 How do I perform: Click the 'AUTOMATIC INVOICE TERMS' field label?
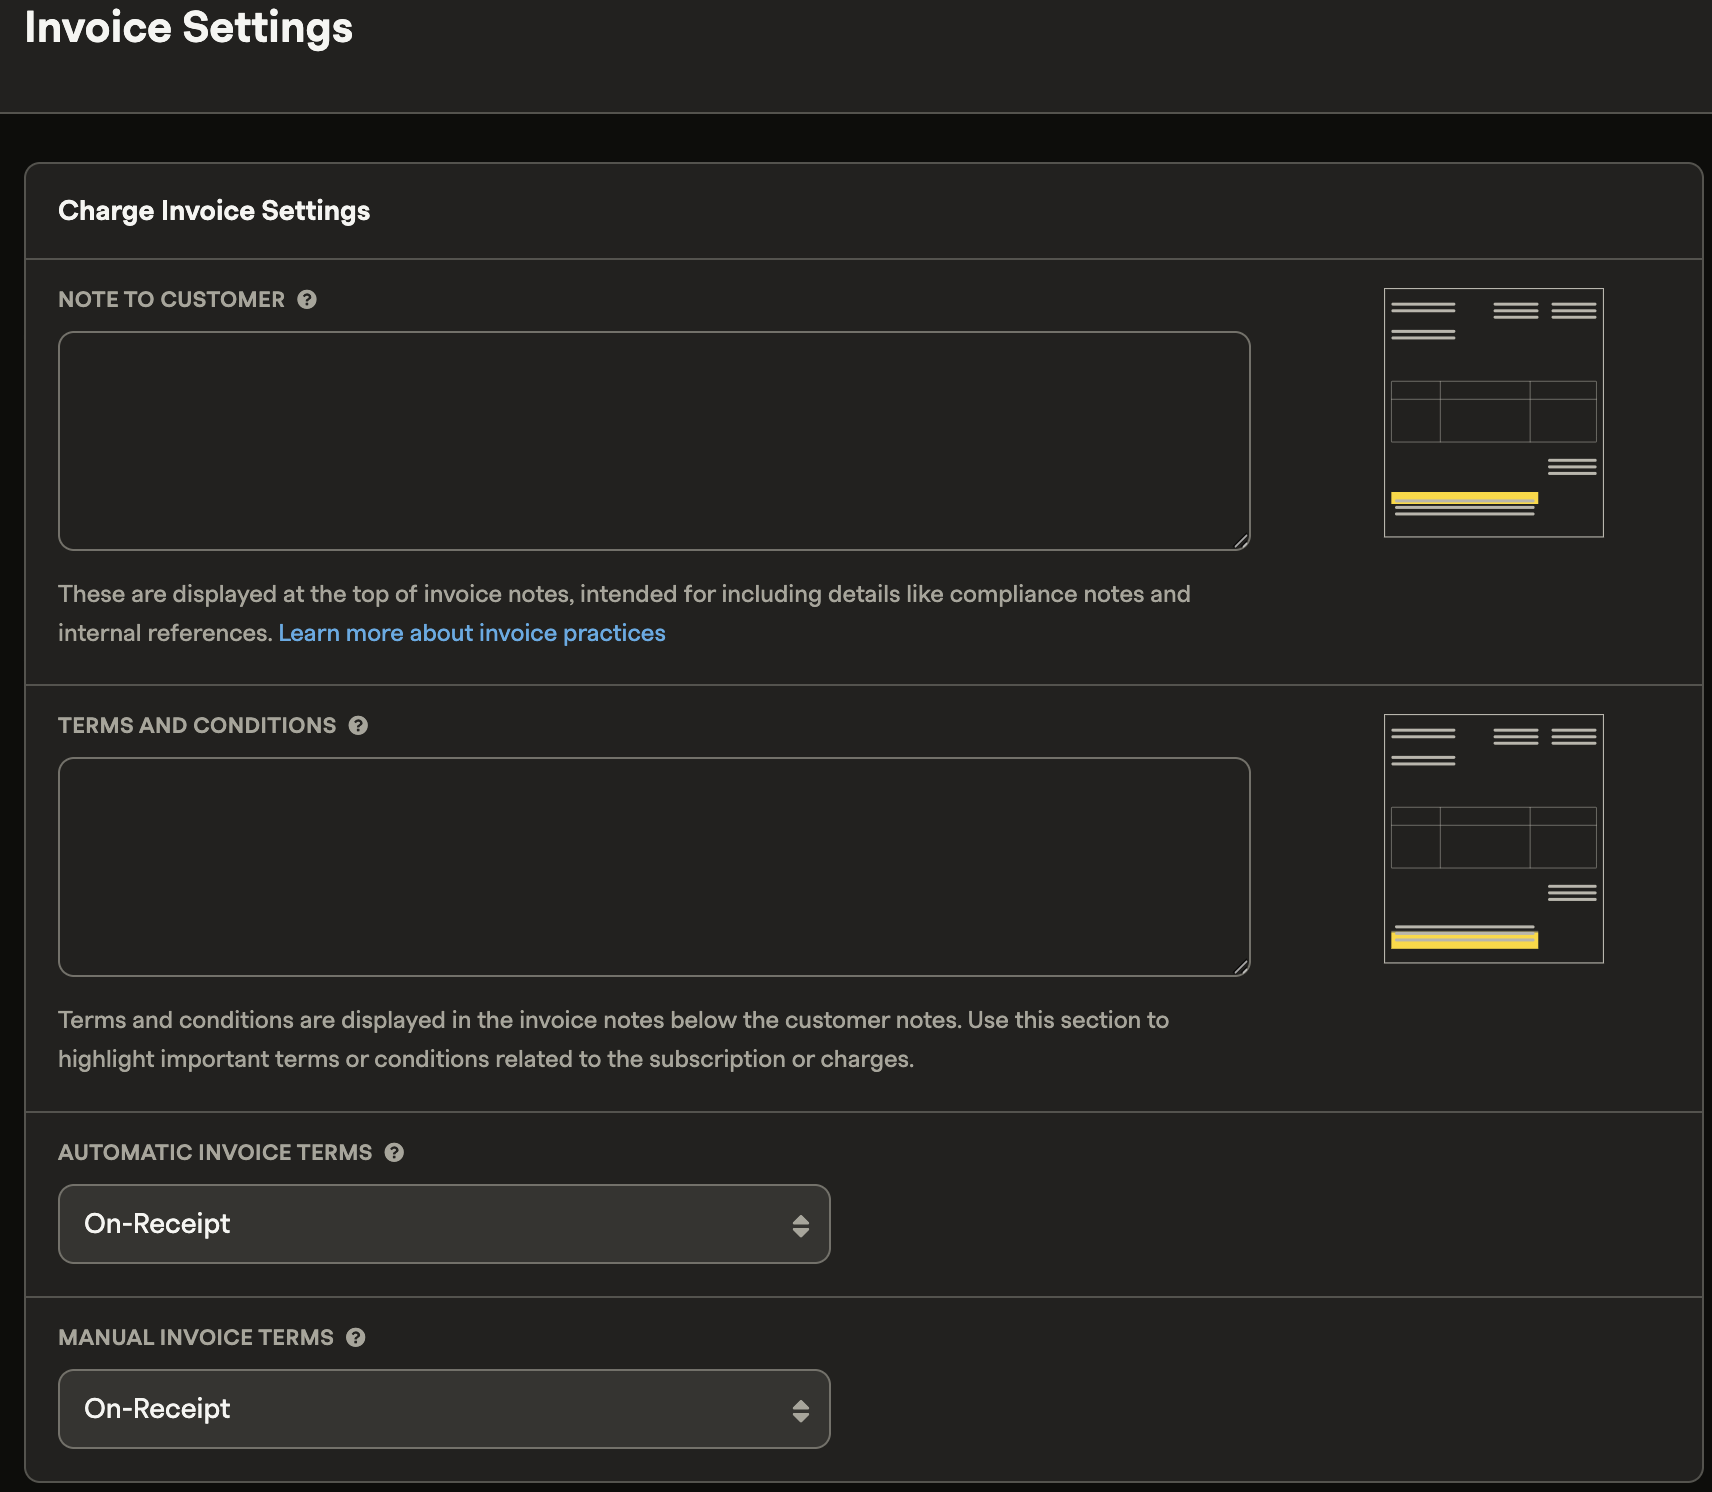[x=215, y=1153]
